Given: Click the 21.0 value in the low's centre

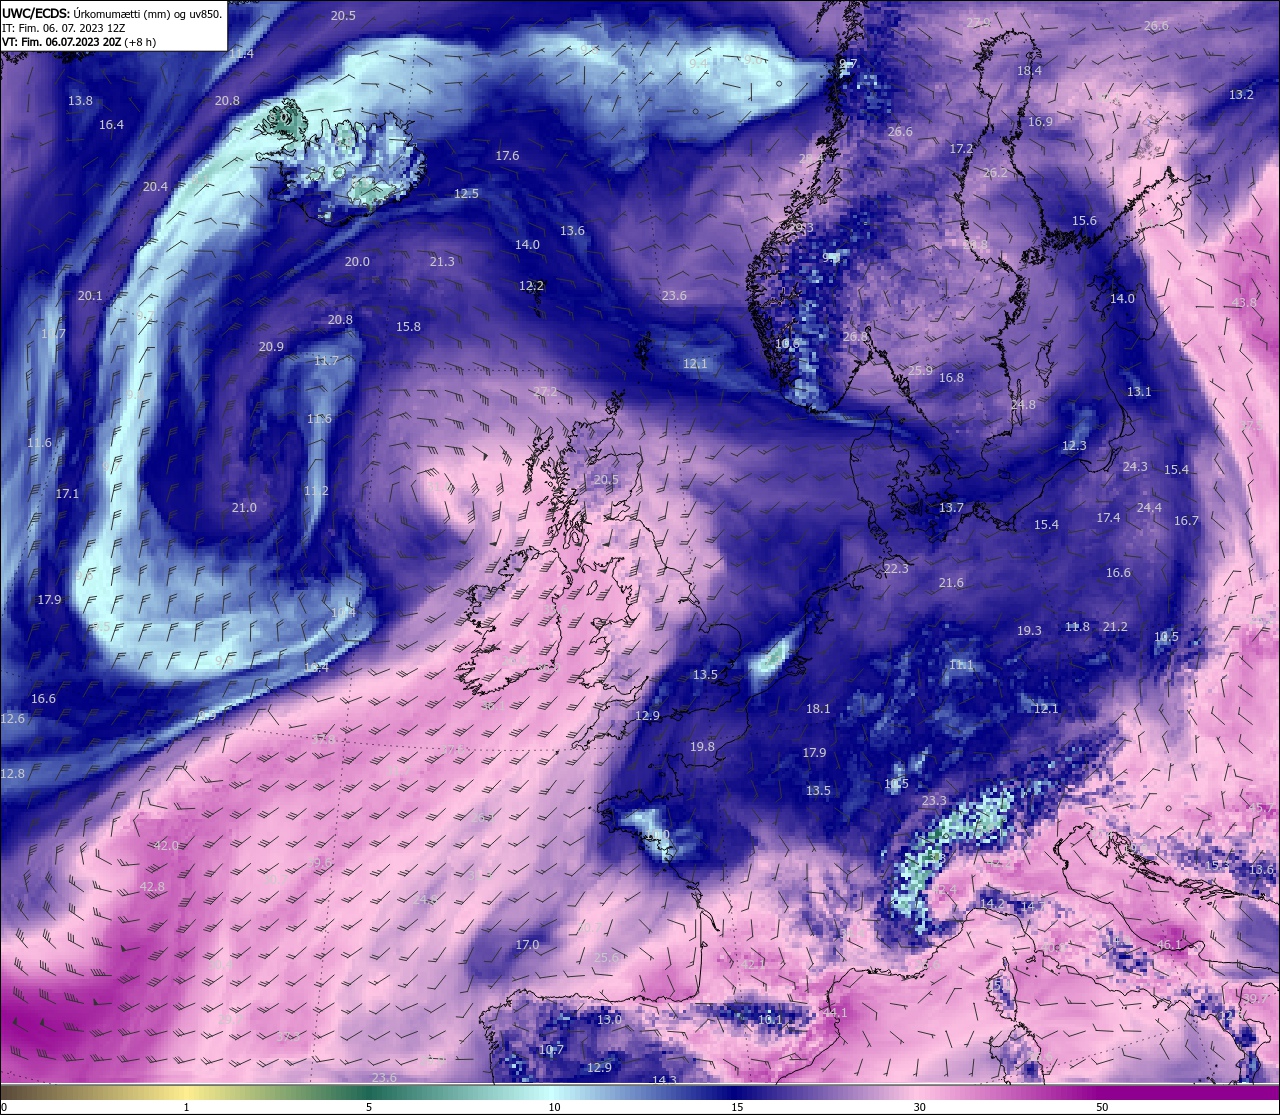Looking at the screenshot, I should [x=244, y=508].
